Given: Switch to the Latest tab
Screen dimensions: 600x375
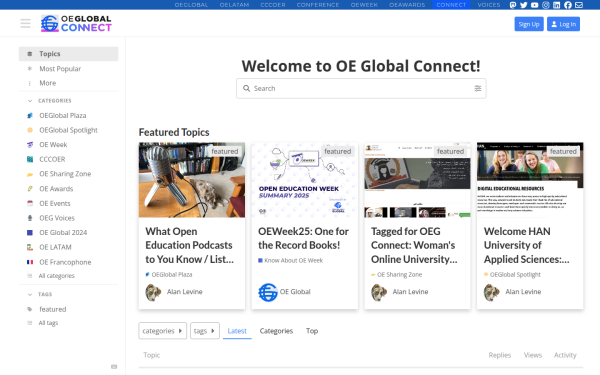Looking at the screenshot, I should click(237, 331).
